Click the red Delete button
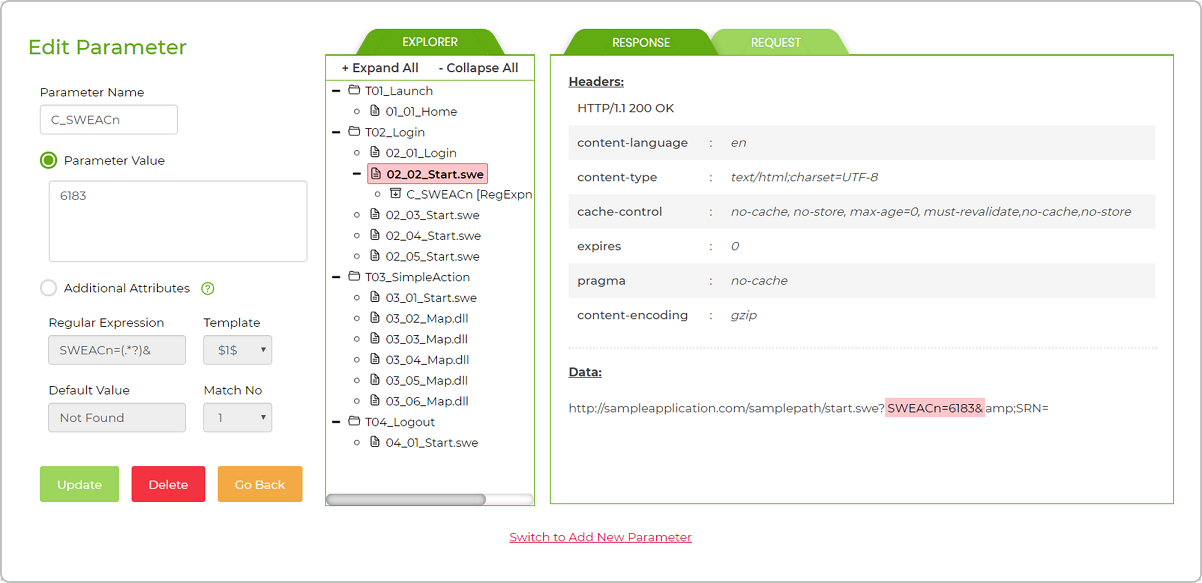This screenshot has height=583, width=1202. tap(168, 484)
